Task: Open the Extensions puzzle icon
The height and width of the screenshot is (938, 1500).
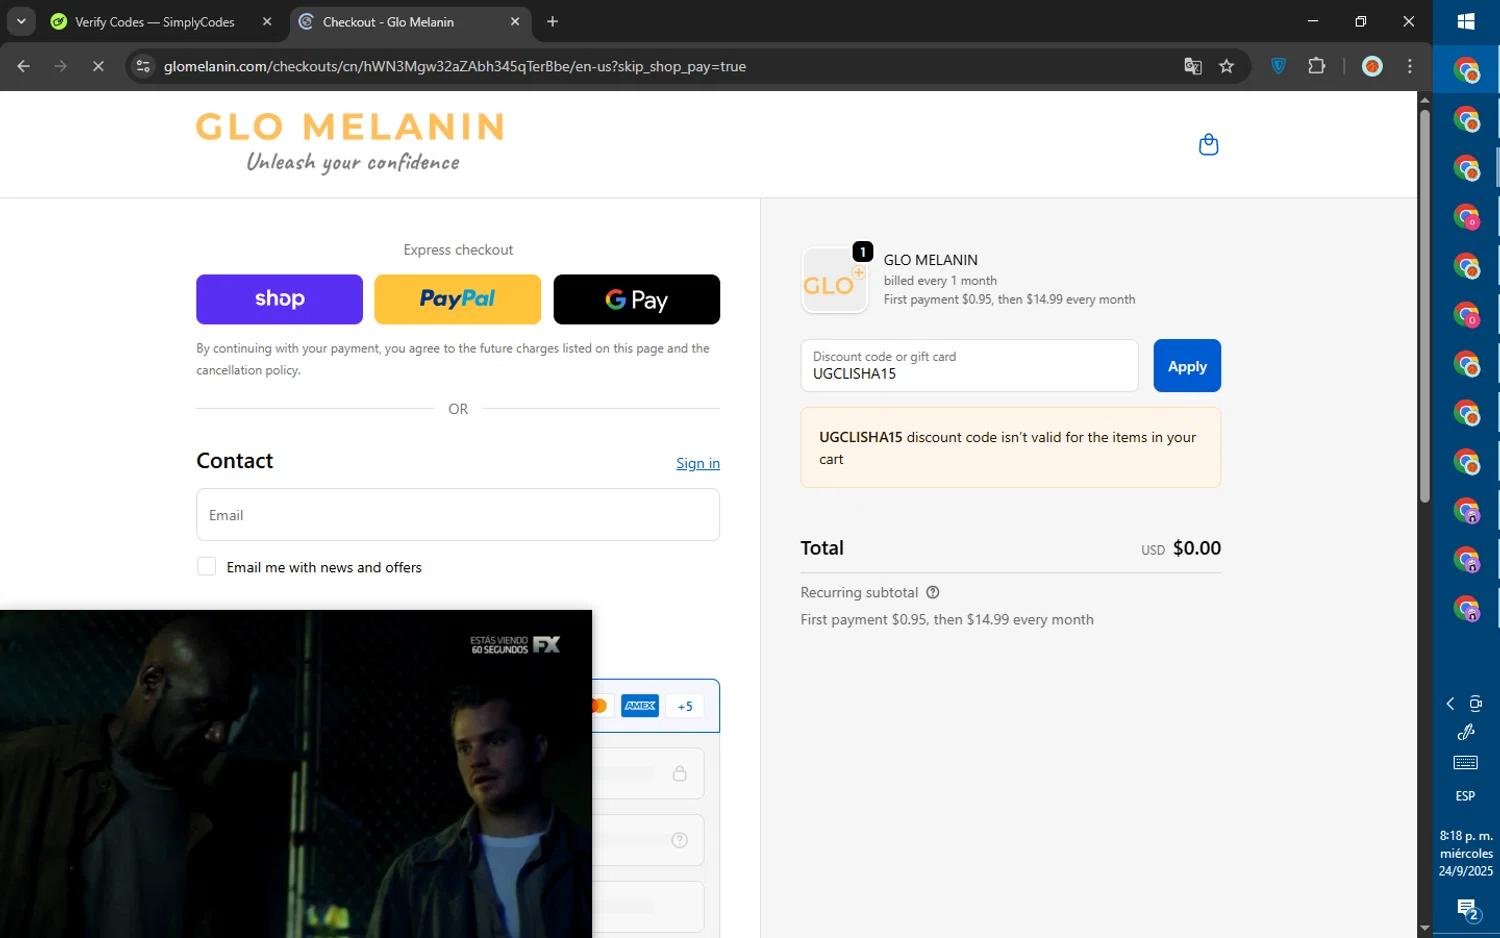Action: (1316, 66)
